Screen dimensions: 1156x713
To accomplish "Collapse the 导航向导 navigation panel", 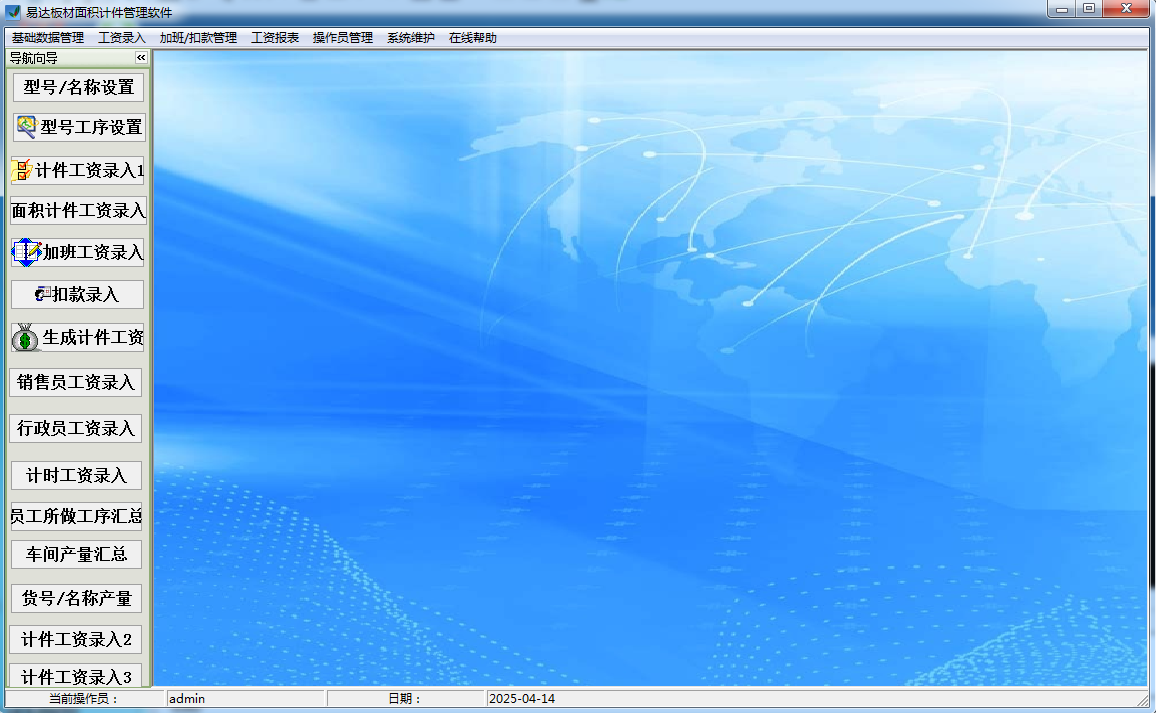I will pos(141,58).
